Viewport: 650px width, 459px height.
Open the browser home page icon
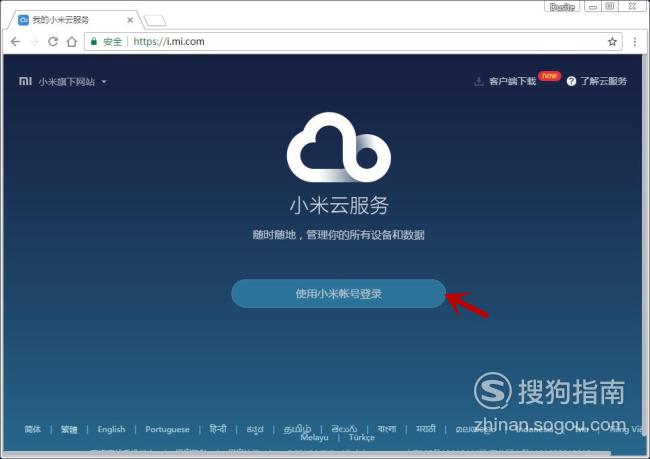(x=72, y=41)
